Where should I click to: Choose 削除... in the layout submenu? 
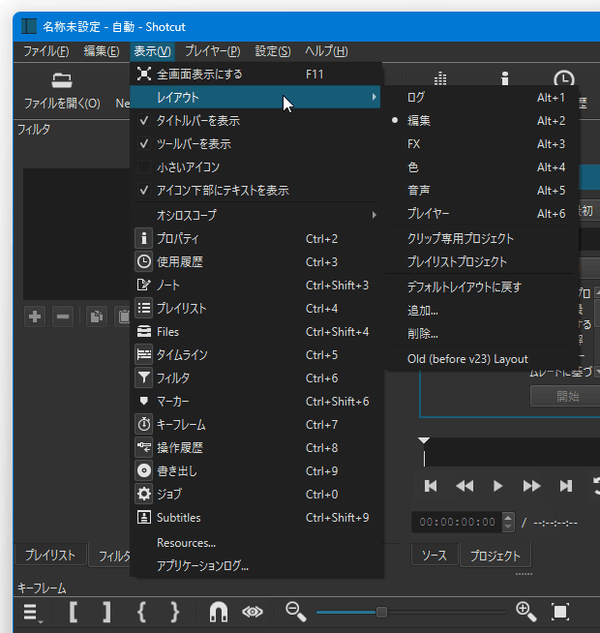tap(482, 333)
